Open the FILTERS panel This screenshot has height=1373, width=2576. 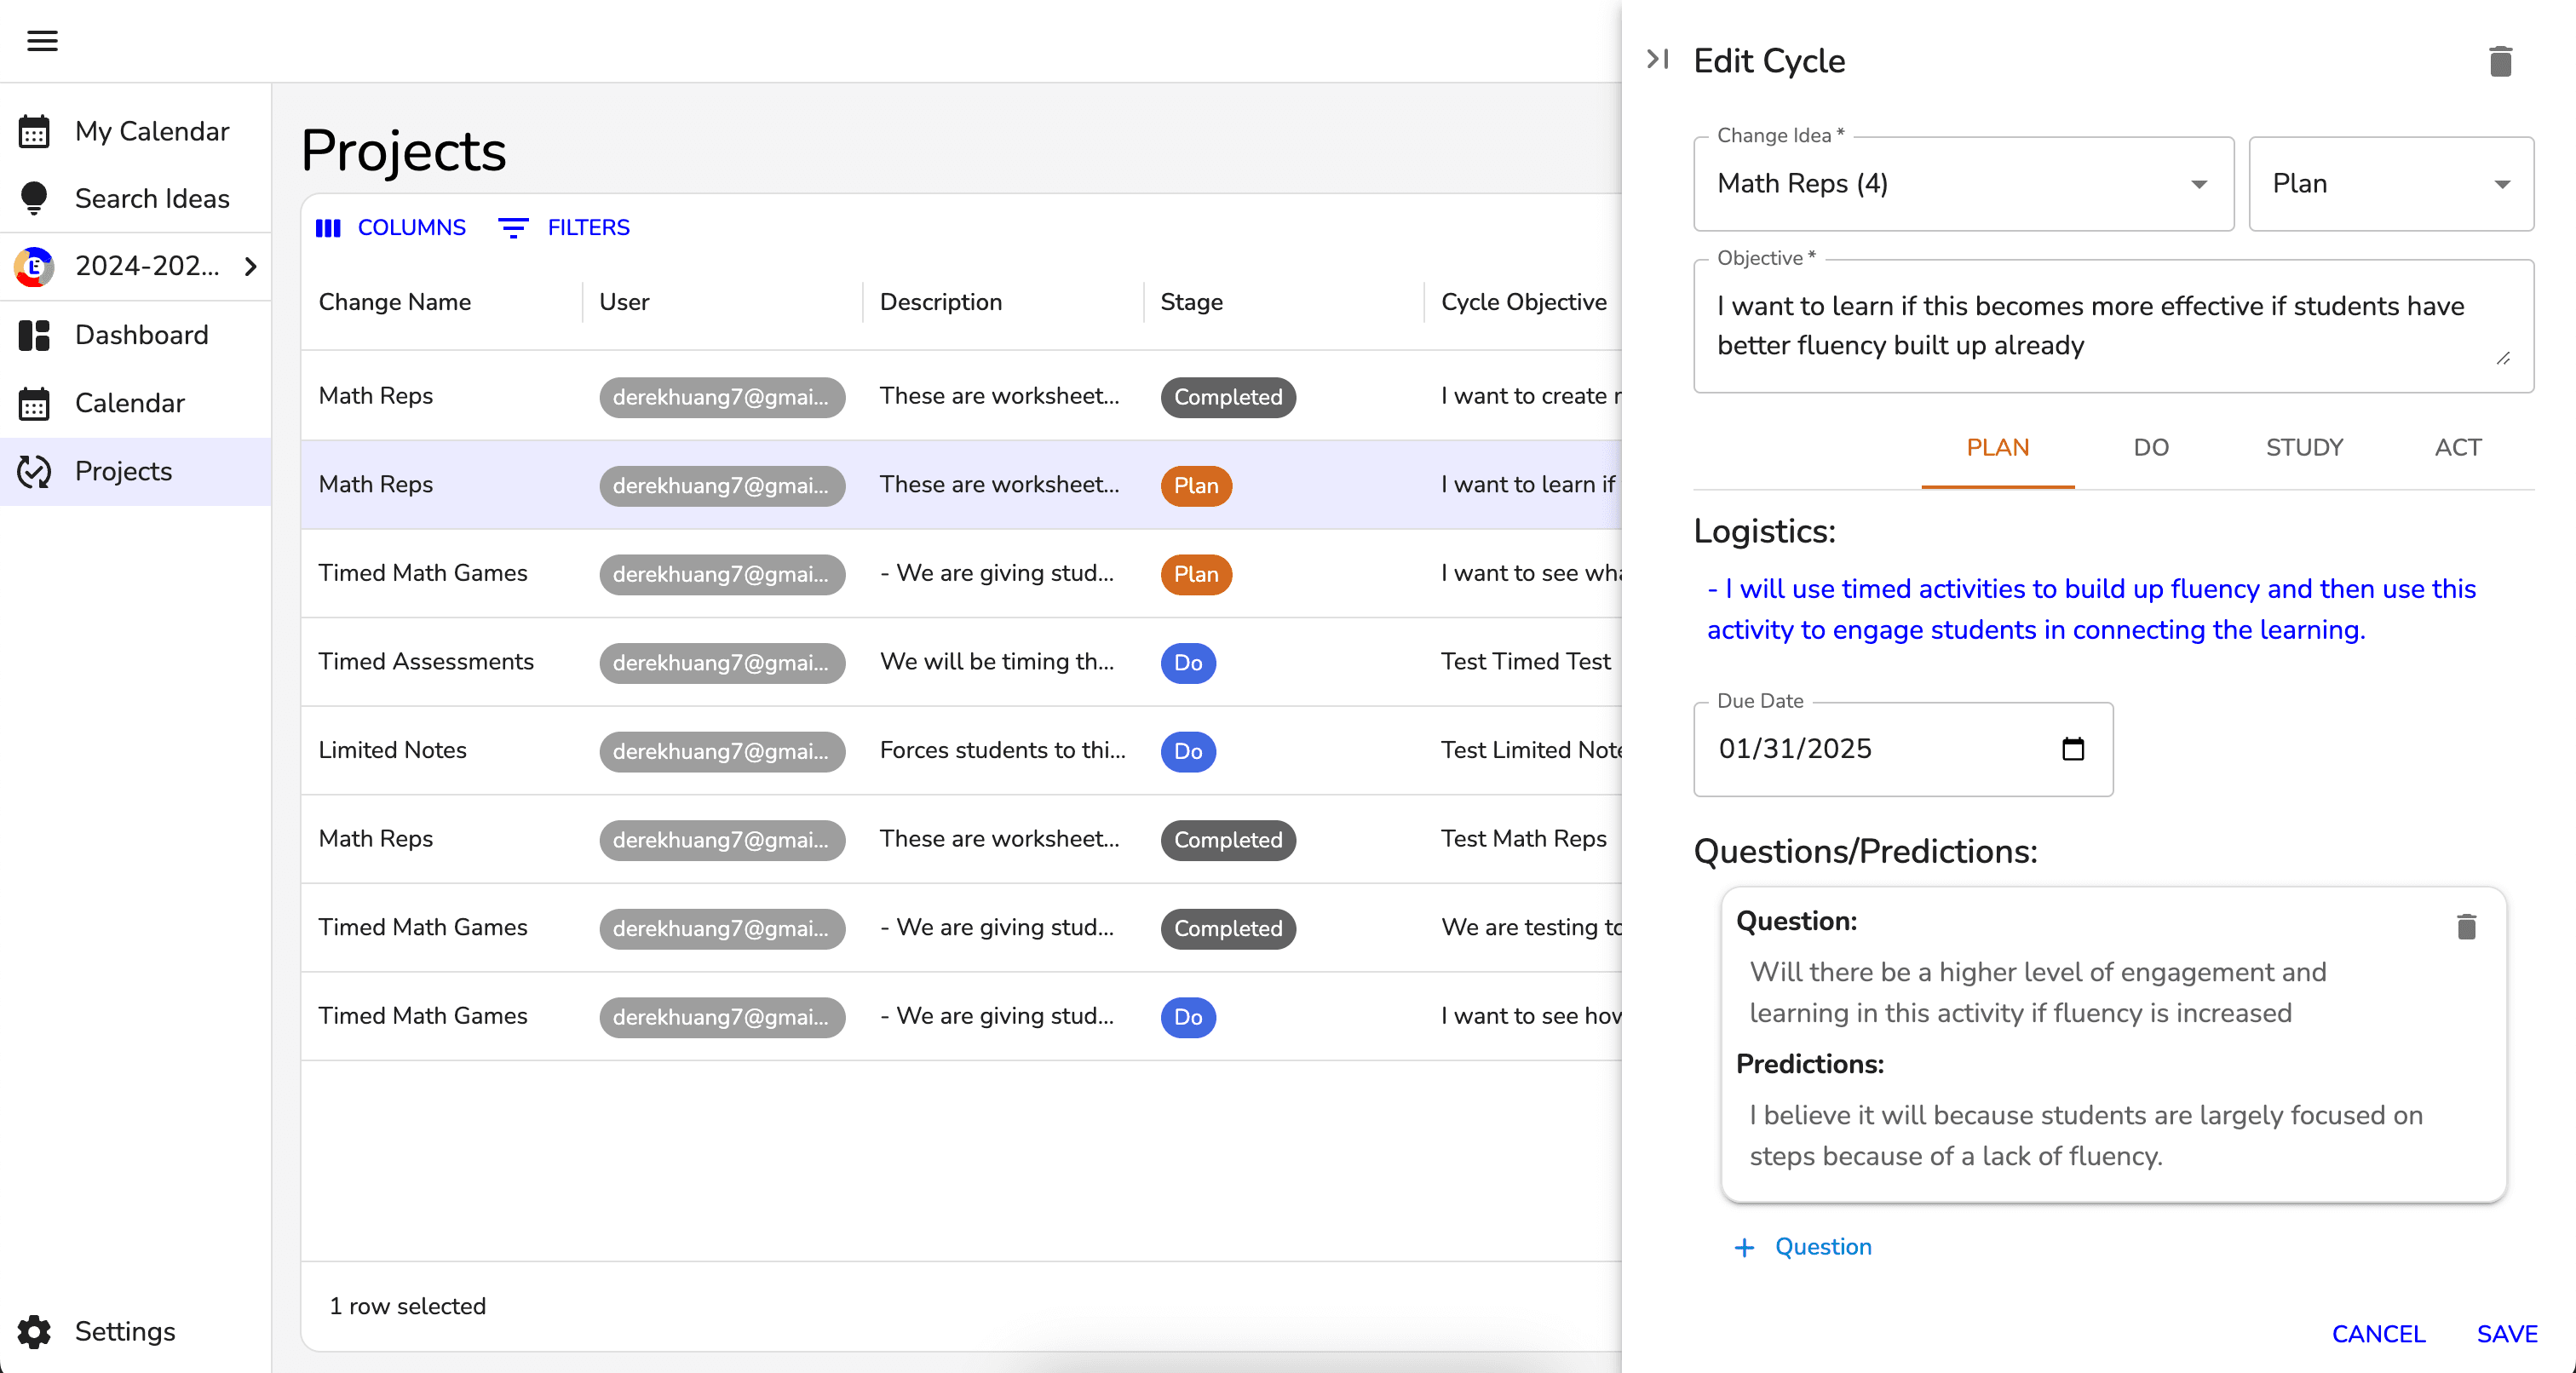pyautogui.click(x=564, y=228)
